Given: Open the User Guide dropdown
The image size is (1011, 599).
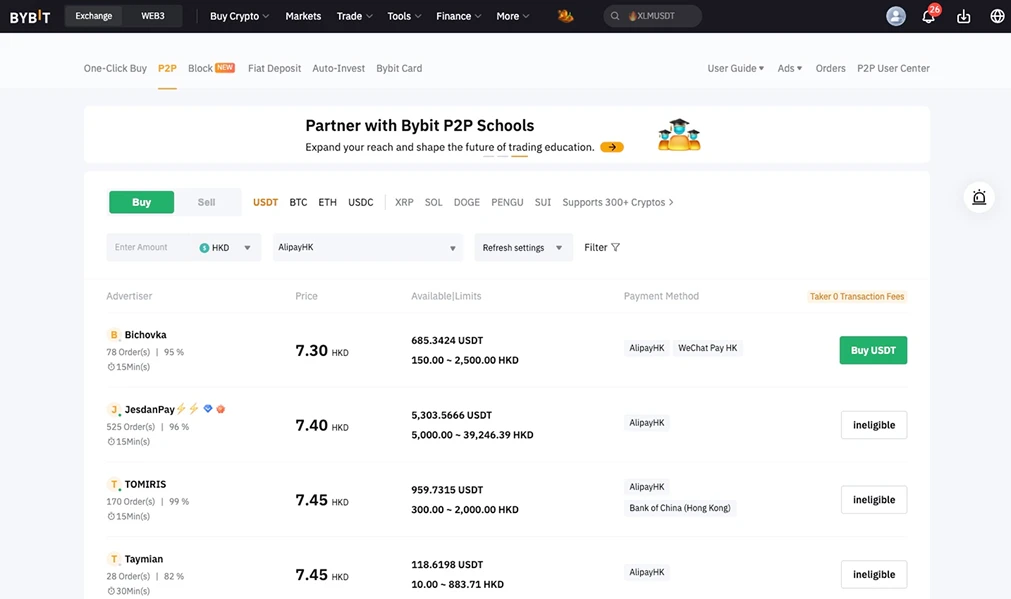Looking at the screenshot, I should pos(736,68).
